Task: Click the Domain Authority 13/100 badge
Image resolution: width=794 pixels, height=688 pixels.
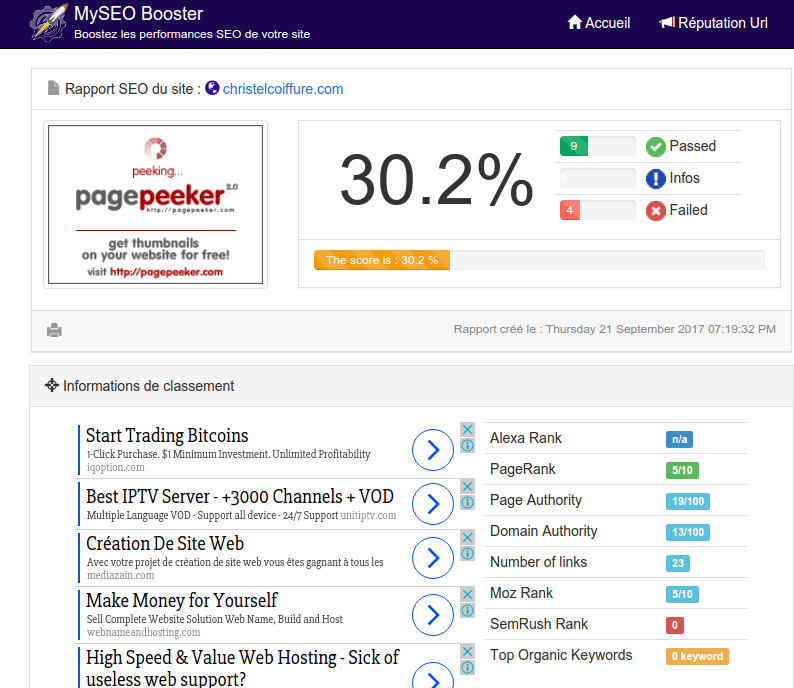Action: pos(688,532)
